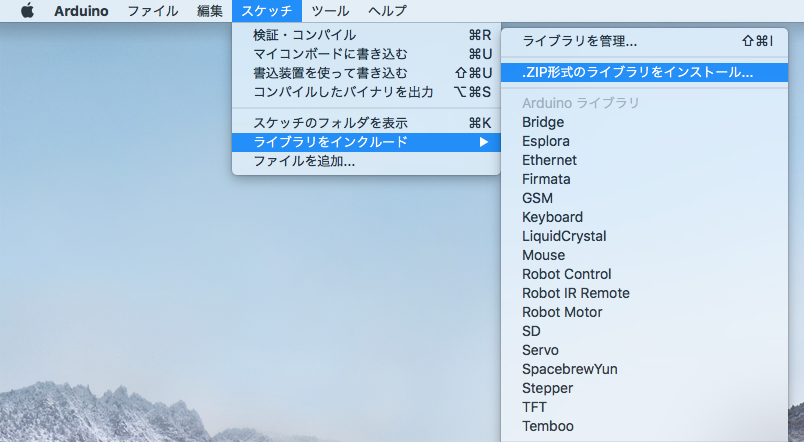Include the Temboo library
Screen dimensions: 804x442
(x=645, y=426)
